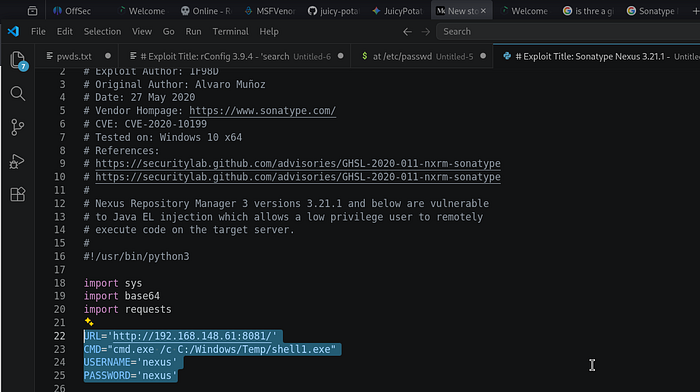Screen dimensions: 700x392
Task: Open a new browser tab with plus
Action: (696, 11)
